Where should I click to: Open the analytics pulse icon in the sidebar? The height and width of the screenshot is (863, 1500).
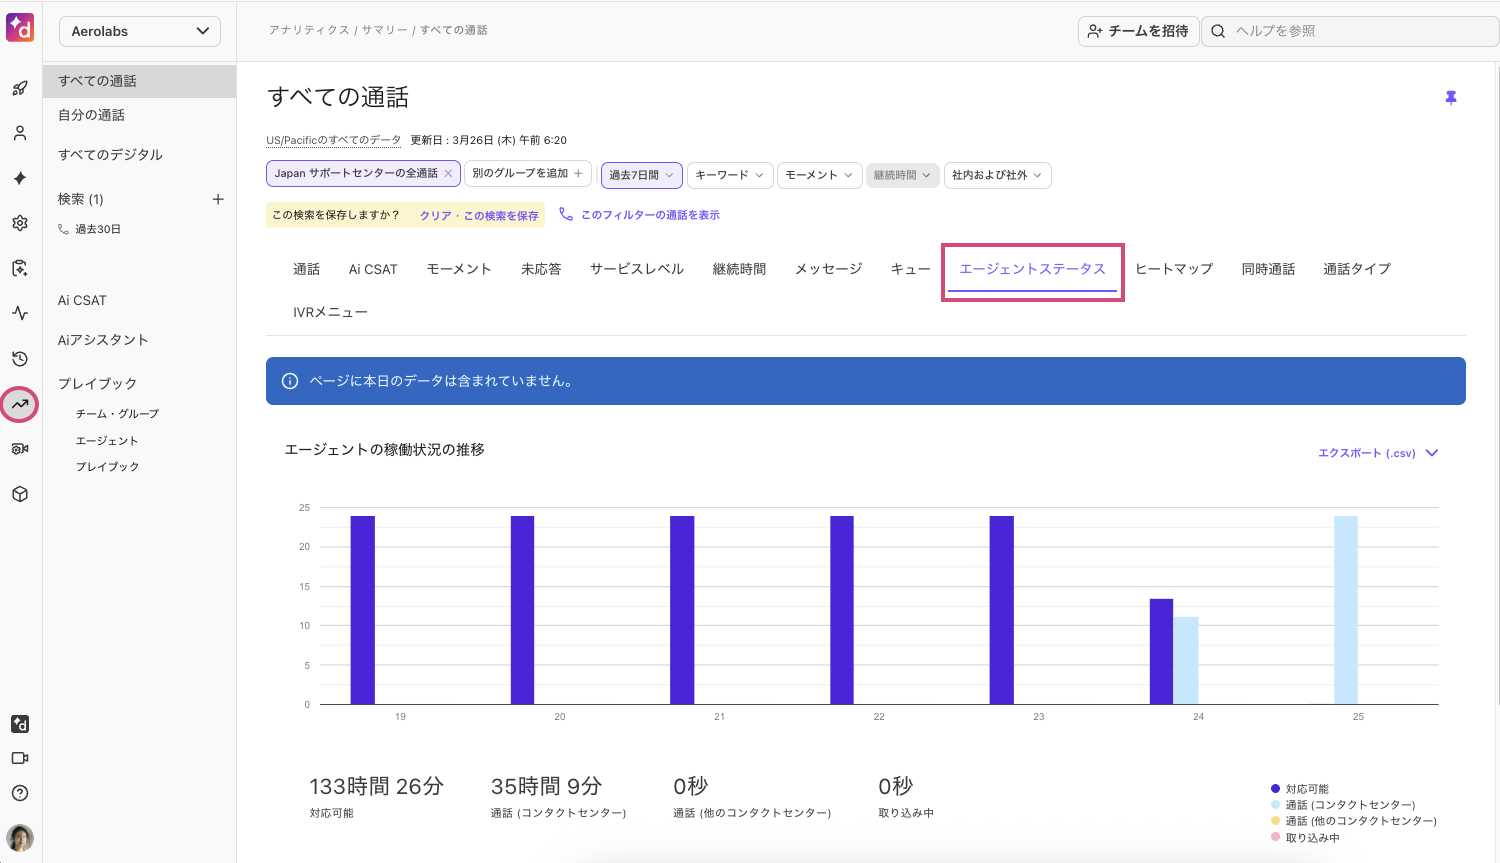(20, 313)
